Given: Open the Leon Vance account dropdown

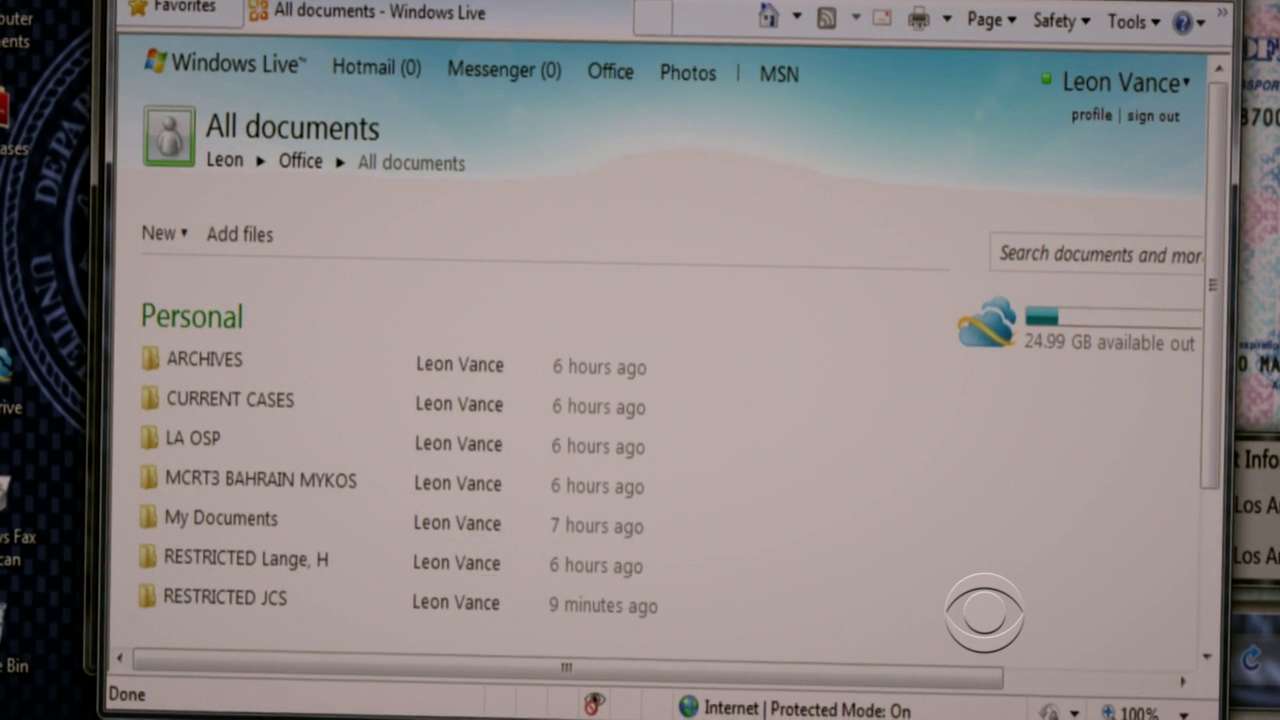Looking at the screenshot, I should tap(1126, 82).
